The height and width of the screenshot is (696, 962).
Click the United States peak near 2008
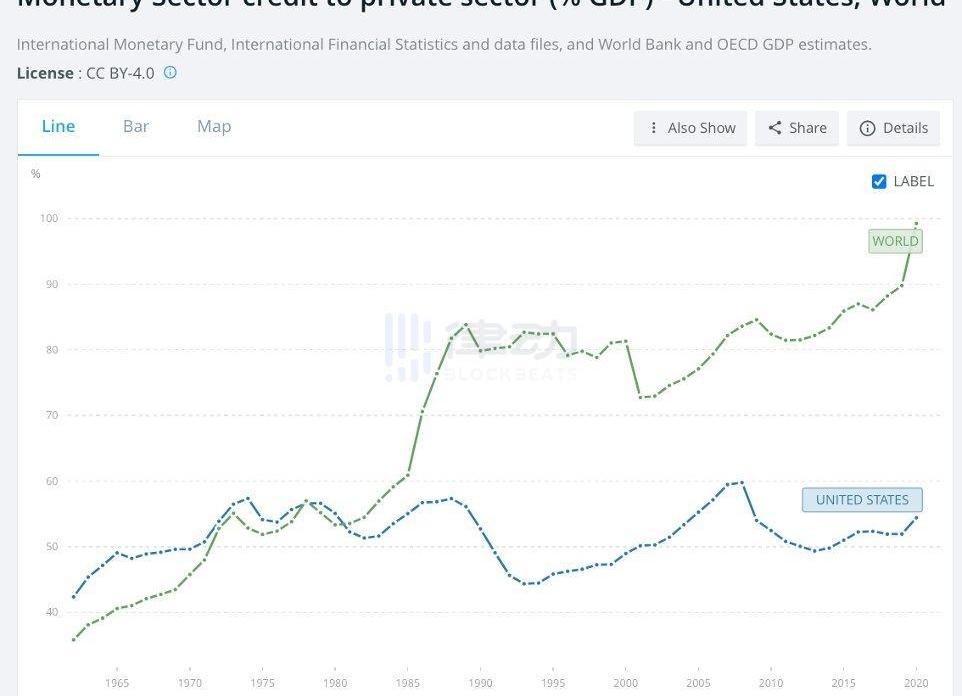tap(741, 483)
